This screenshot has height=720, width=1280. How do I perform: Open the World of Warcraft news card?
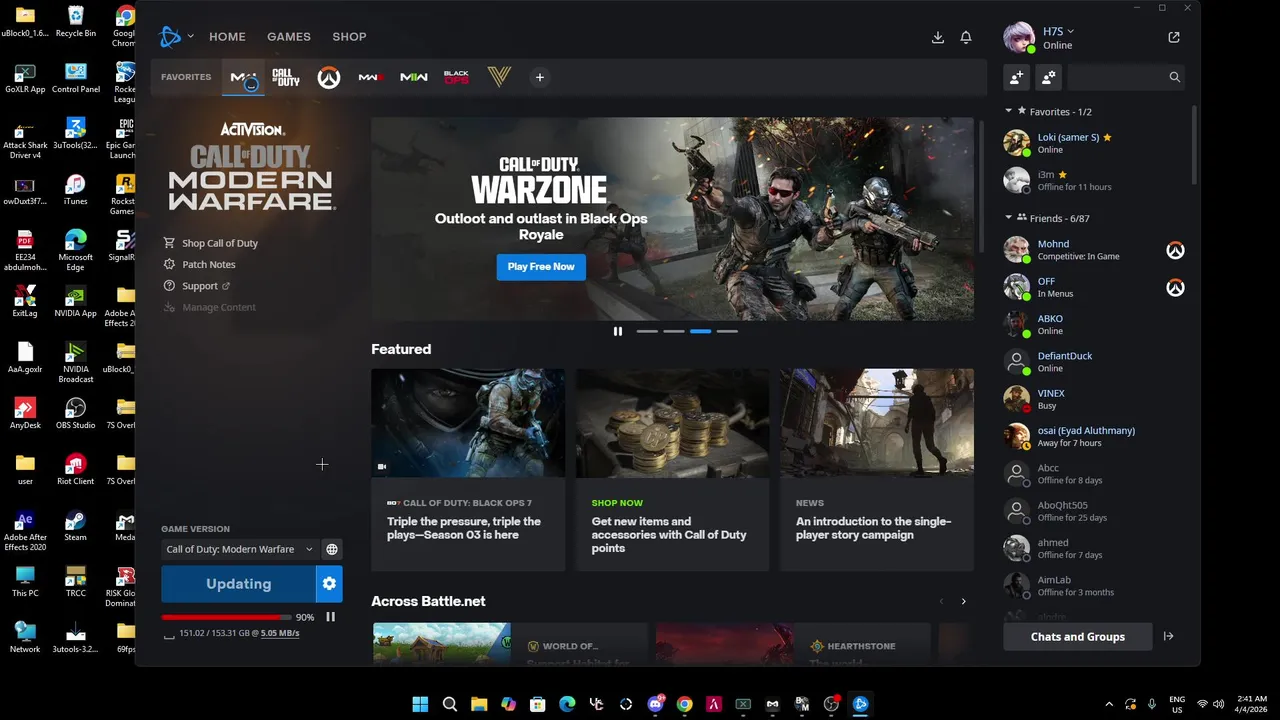510,643
